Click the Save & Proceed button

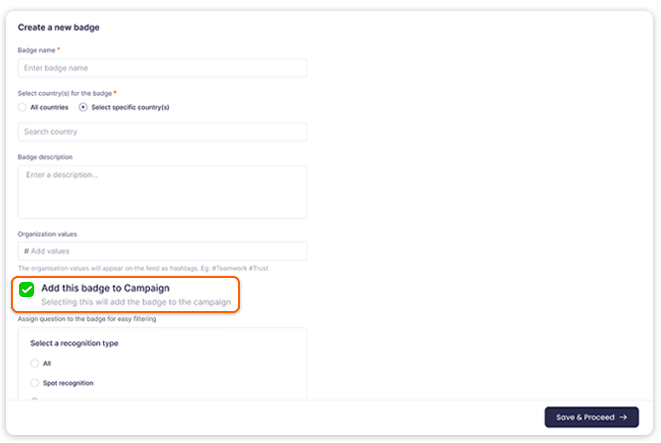pos(591,417)
